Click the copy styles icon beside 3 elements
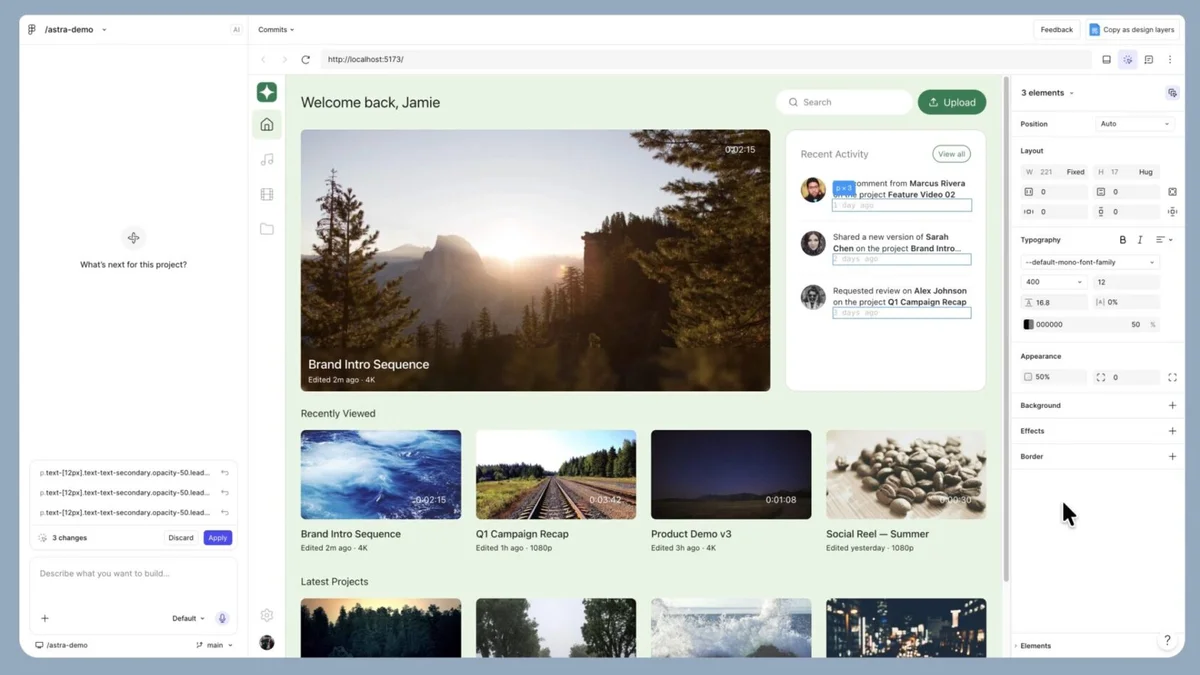This screenshot has width=1200, height=675. coord(1172,93)
